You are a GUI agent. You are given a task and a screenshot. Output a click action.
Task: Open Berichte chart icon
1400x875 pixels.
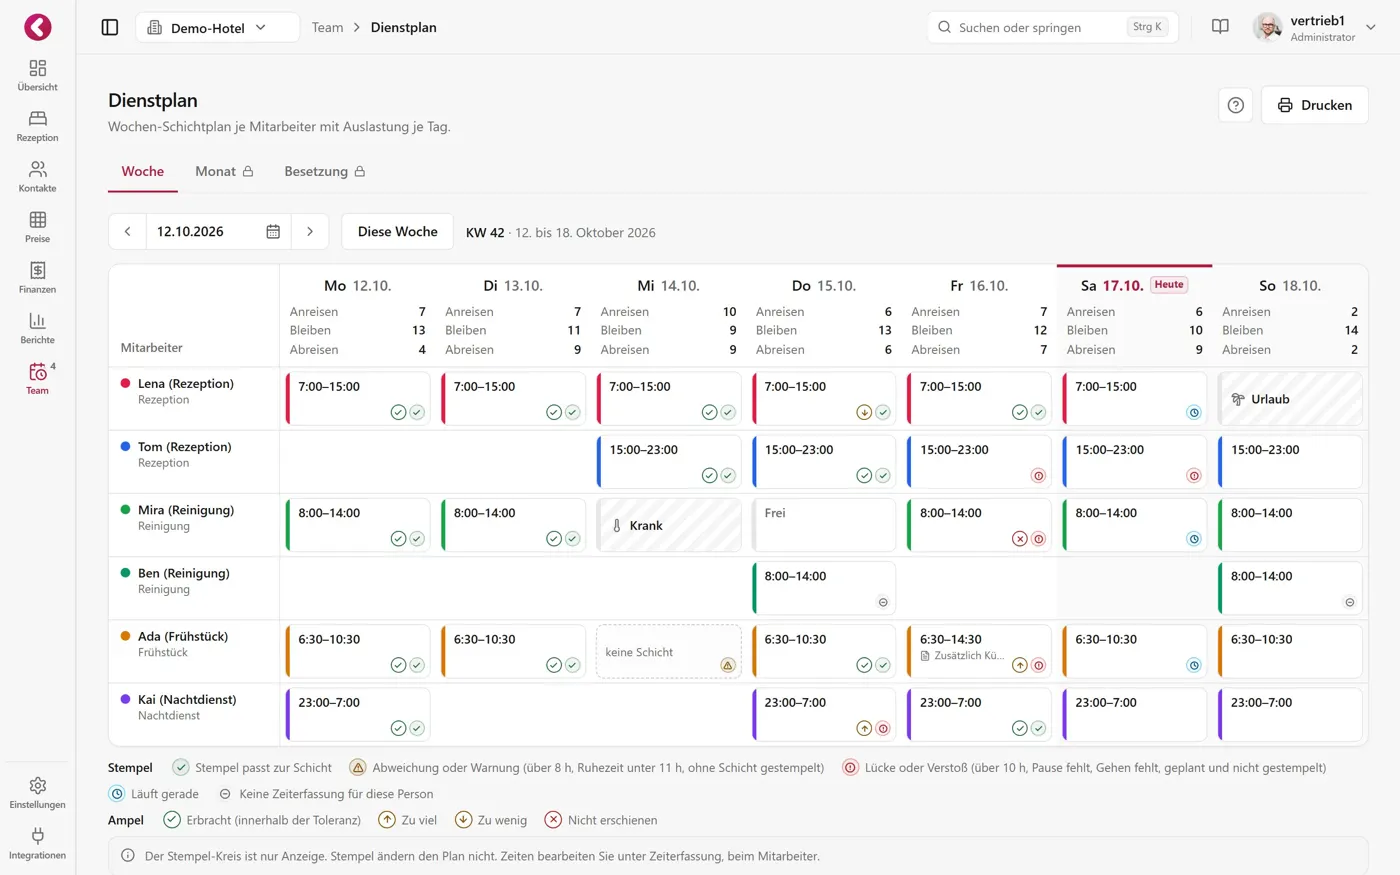tap(37, 321)
